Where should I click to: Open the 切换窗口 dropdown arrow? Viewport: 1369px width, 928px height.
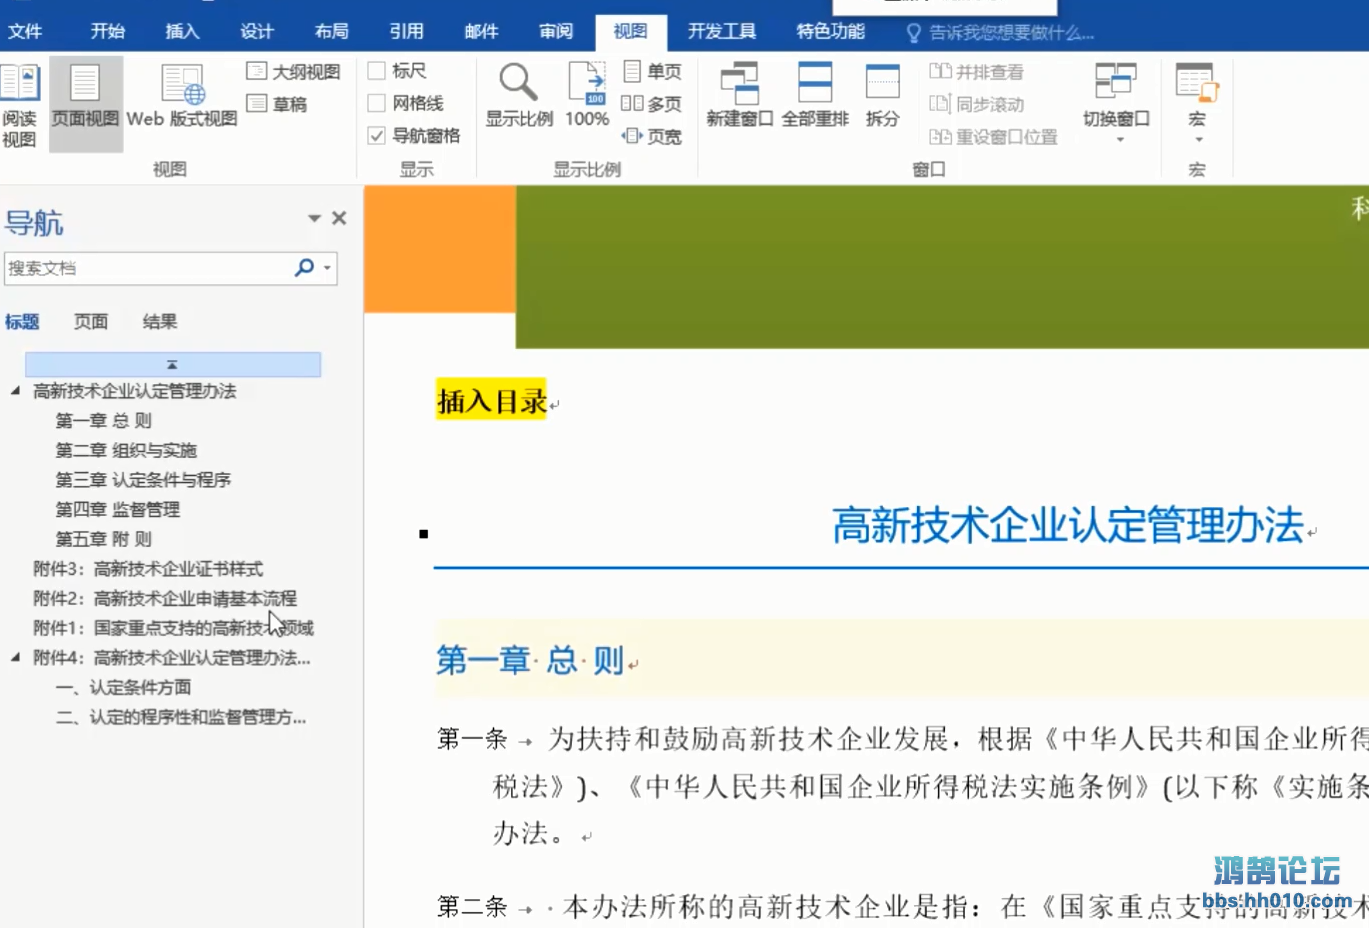1120,140
